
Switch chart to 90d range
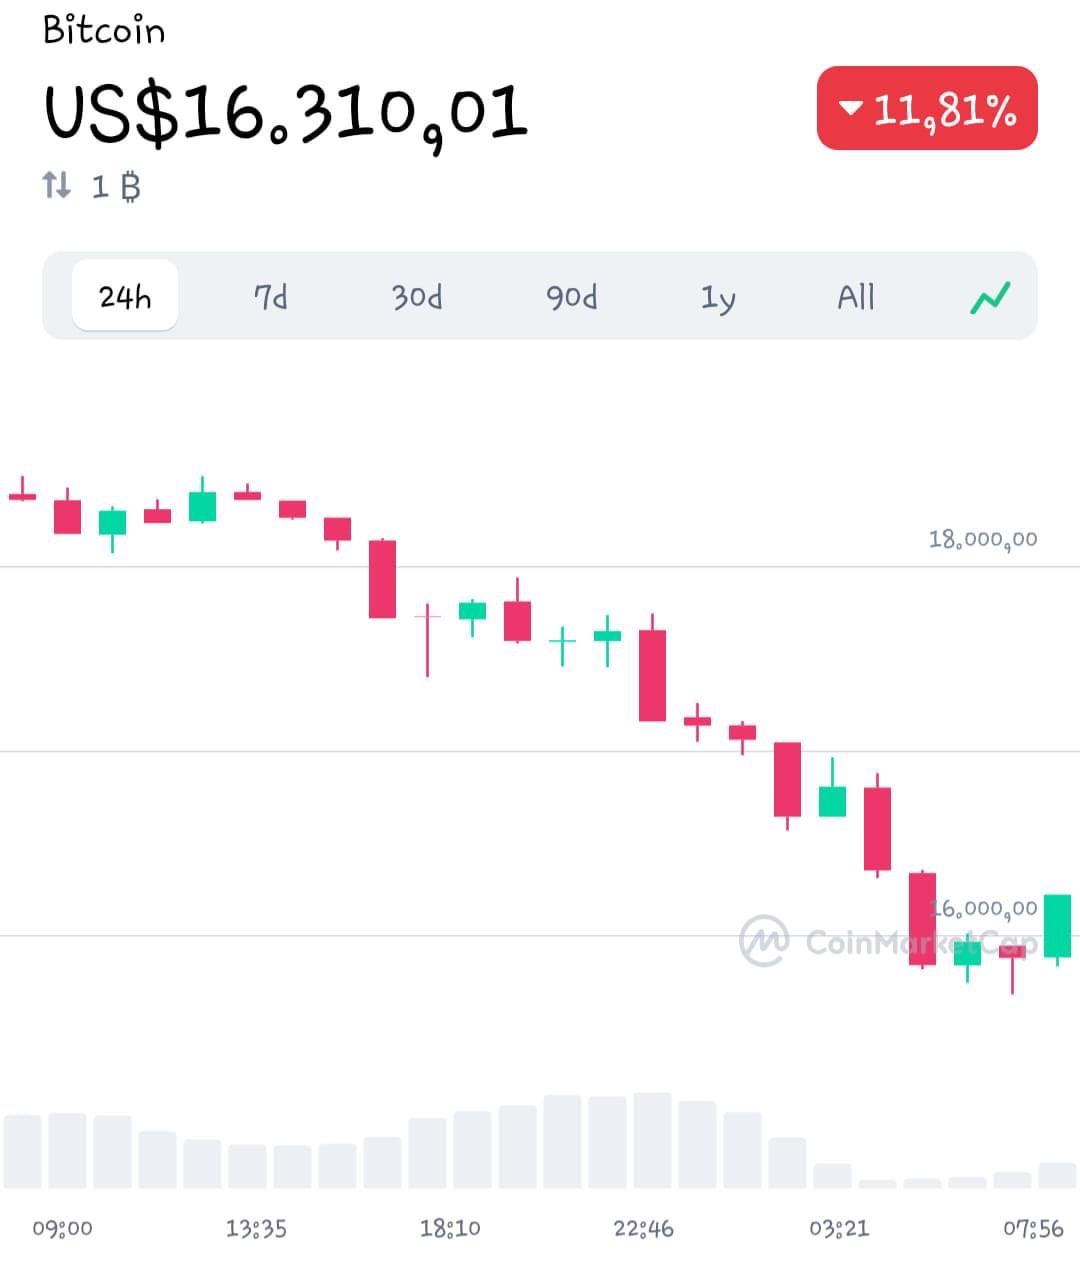[x=571, y=297]
